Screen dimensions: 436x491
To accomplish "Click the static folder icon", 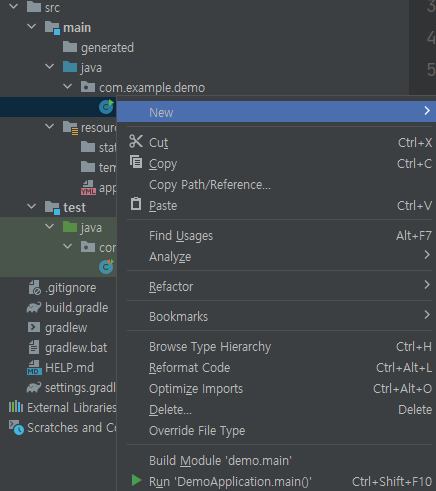I will coord(88,147).
